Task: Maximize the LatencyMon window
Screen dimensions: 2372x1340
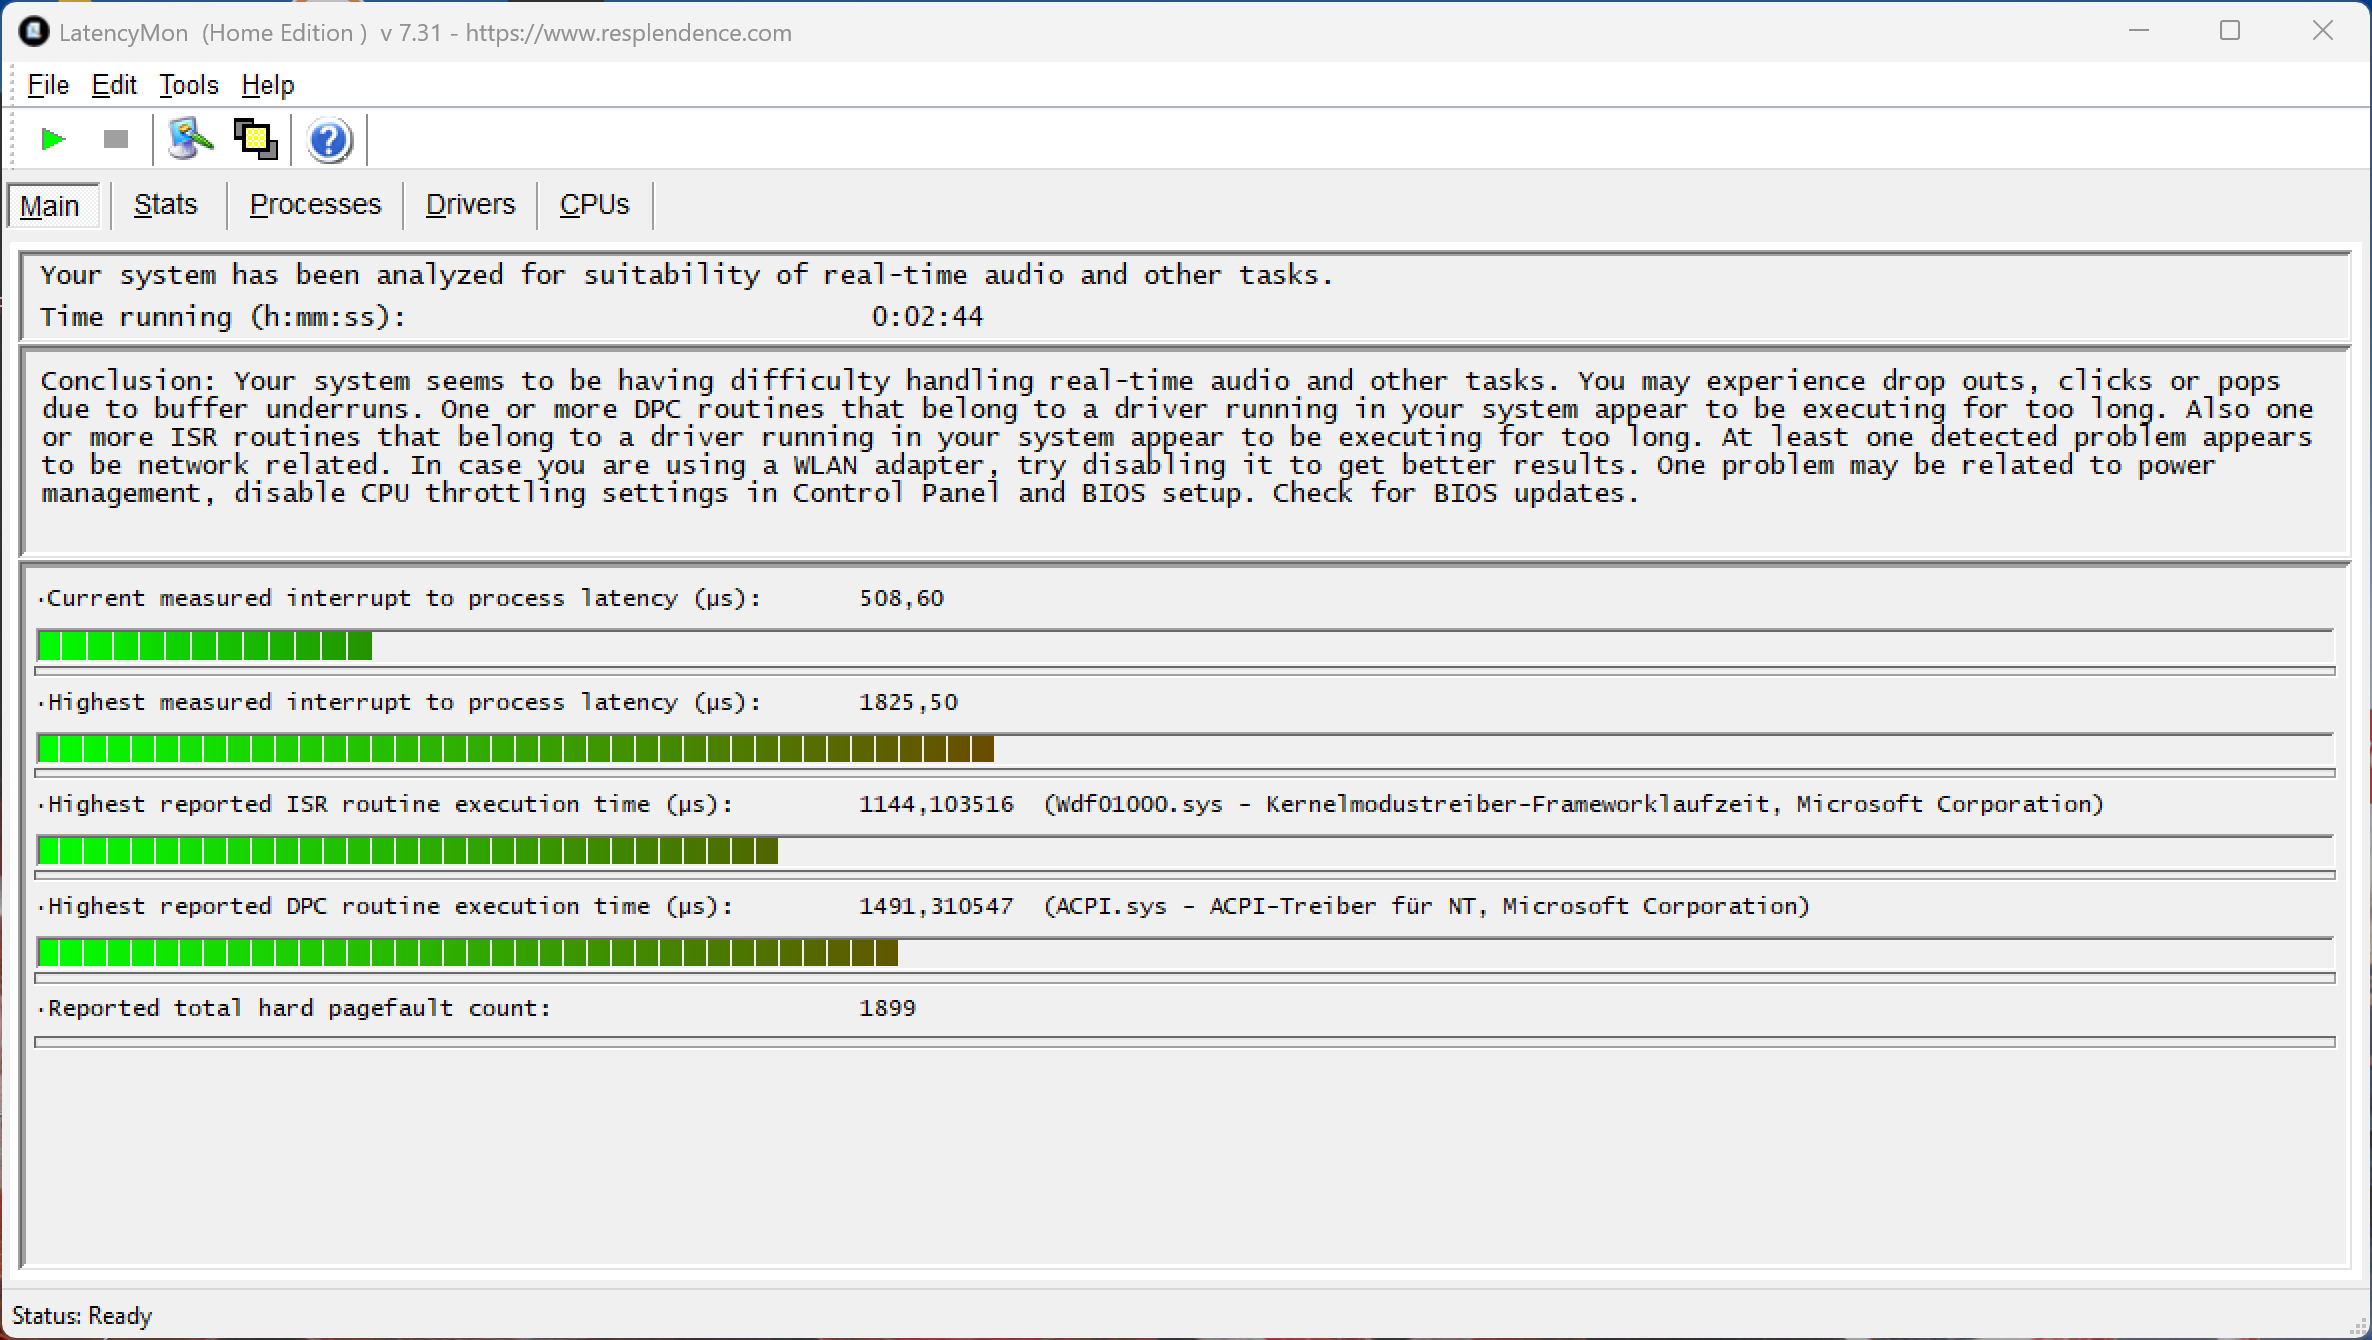Action: (x=2230, y=31)
